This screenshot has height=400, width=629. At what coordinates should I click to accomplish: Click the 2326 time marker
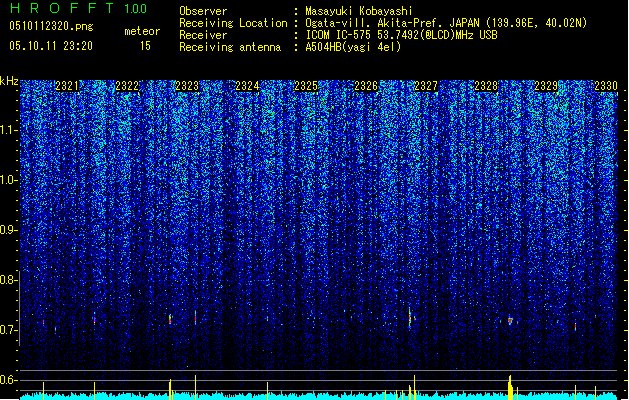coord(366,86)
